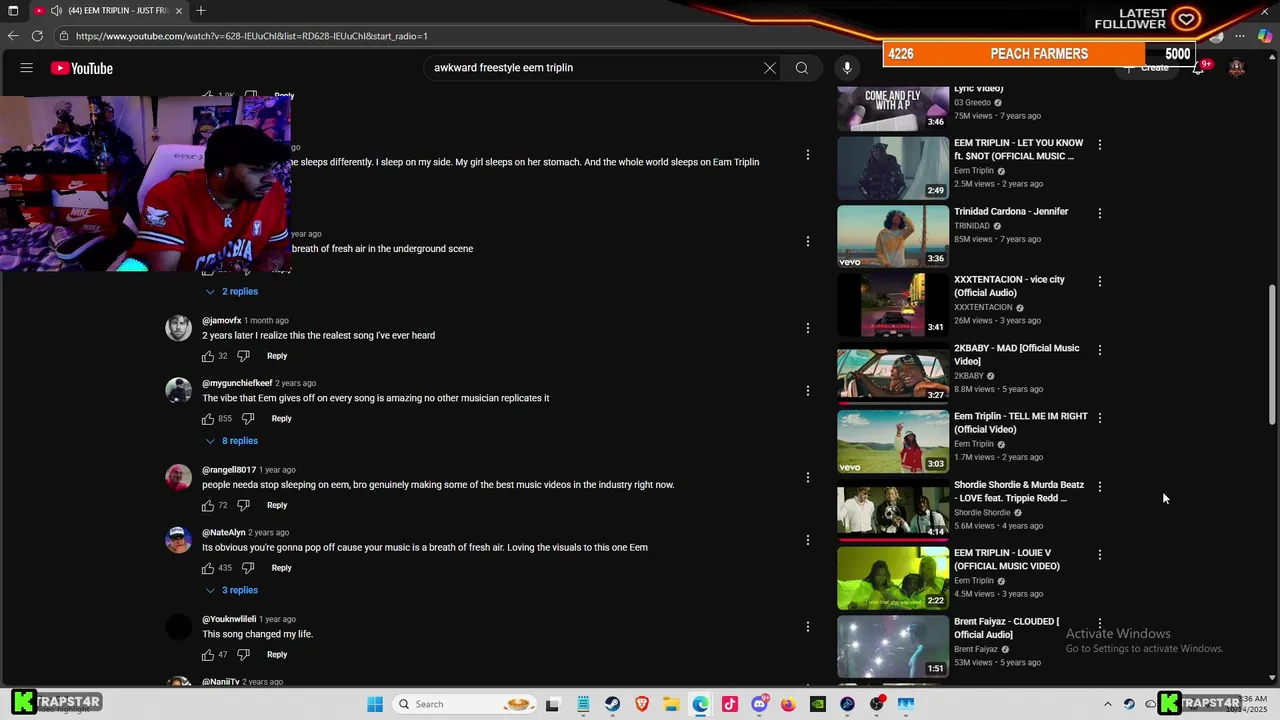The image size is (1280, 720).
Task: Open options for TELL ME IM RIGHT video
Action: tap(1100, 418)
